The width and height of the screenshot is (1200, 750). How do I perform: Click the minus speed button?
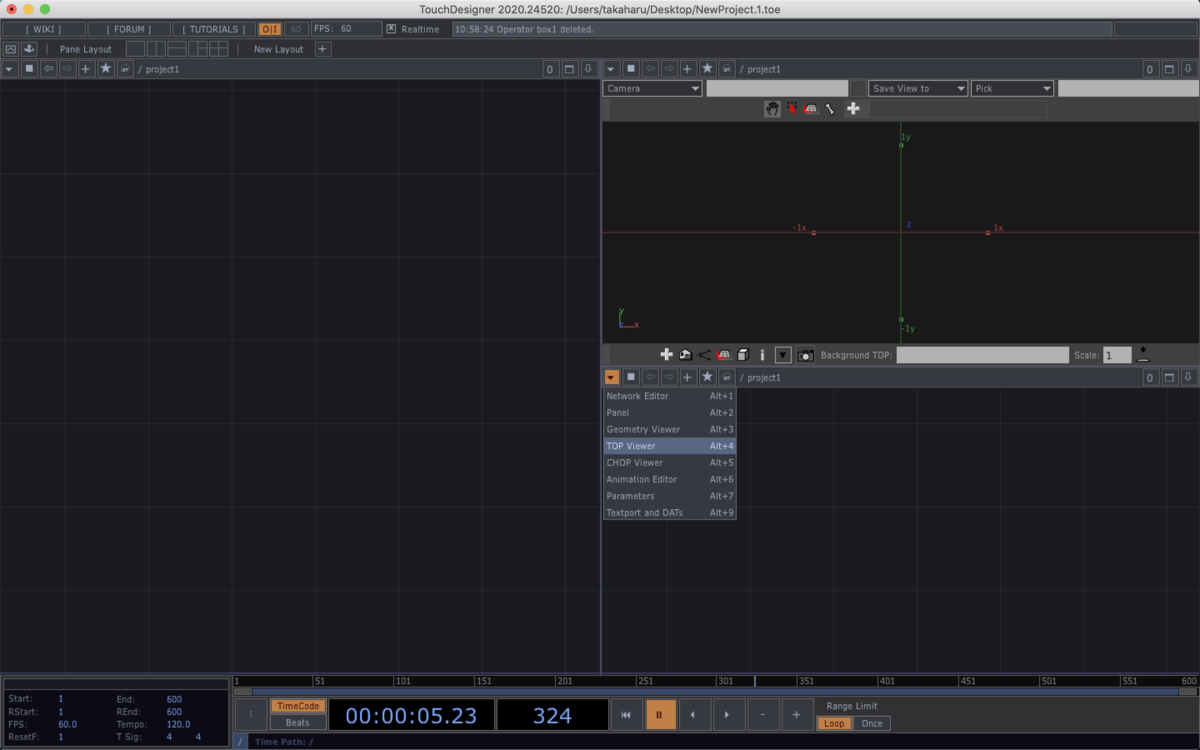[x=763, y=715]
